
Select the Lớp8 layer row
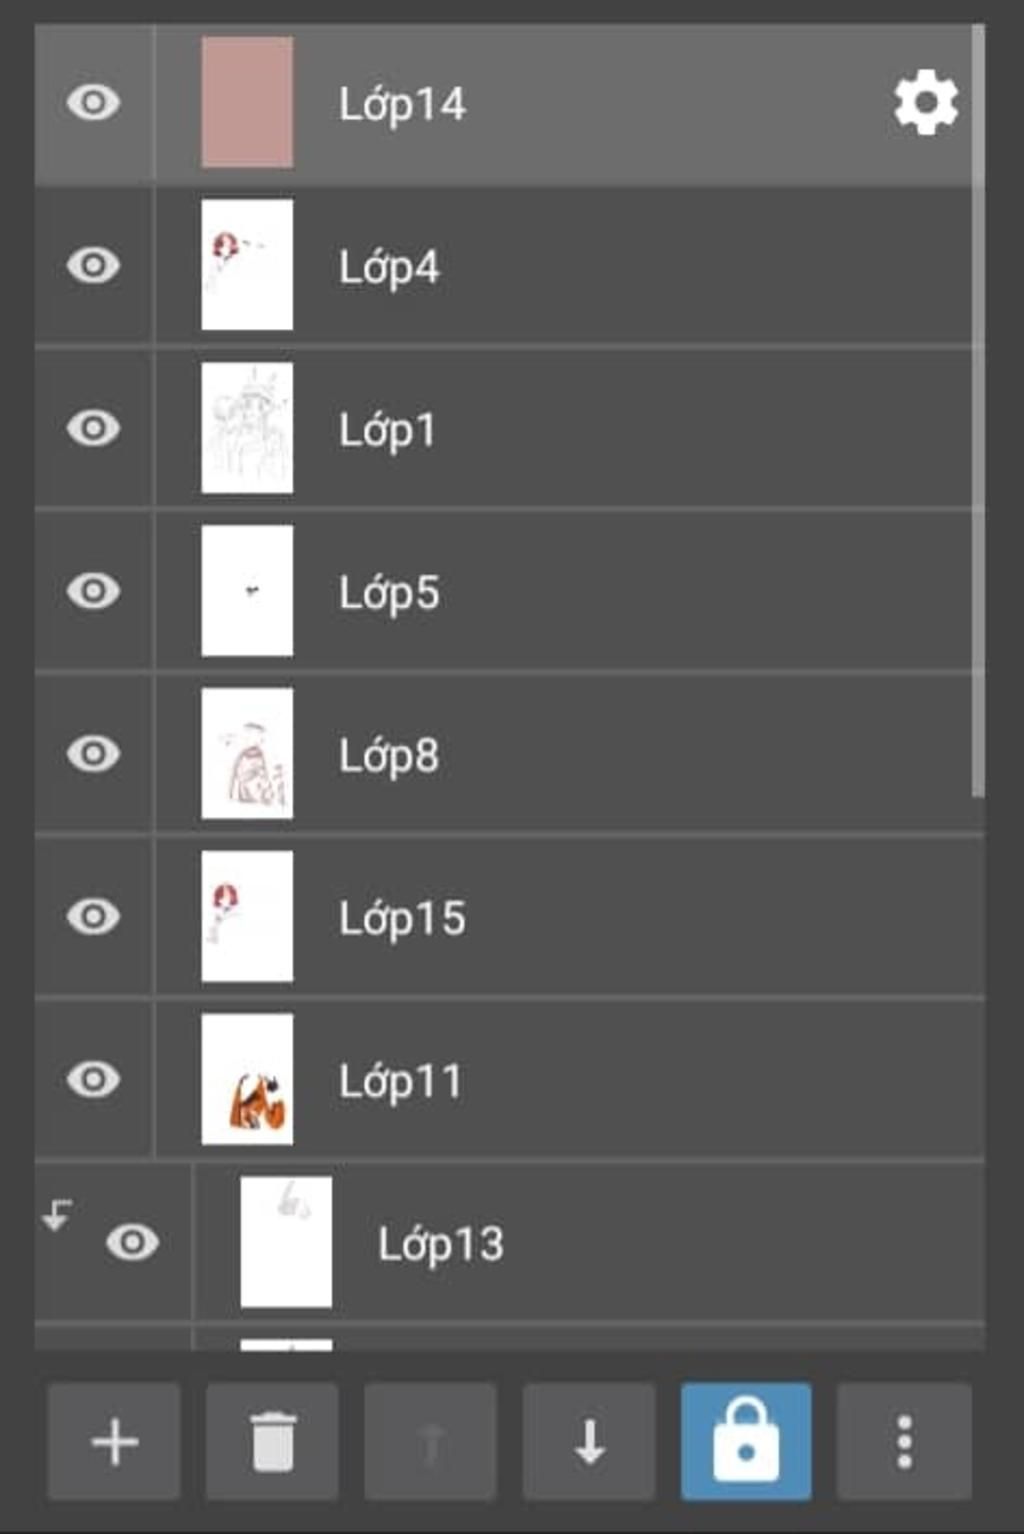(x=509, y=753)
